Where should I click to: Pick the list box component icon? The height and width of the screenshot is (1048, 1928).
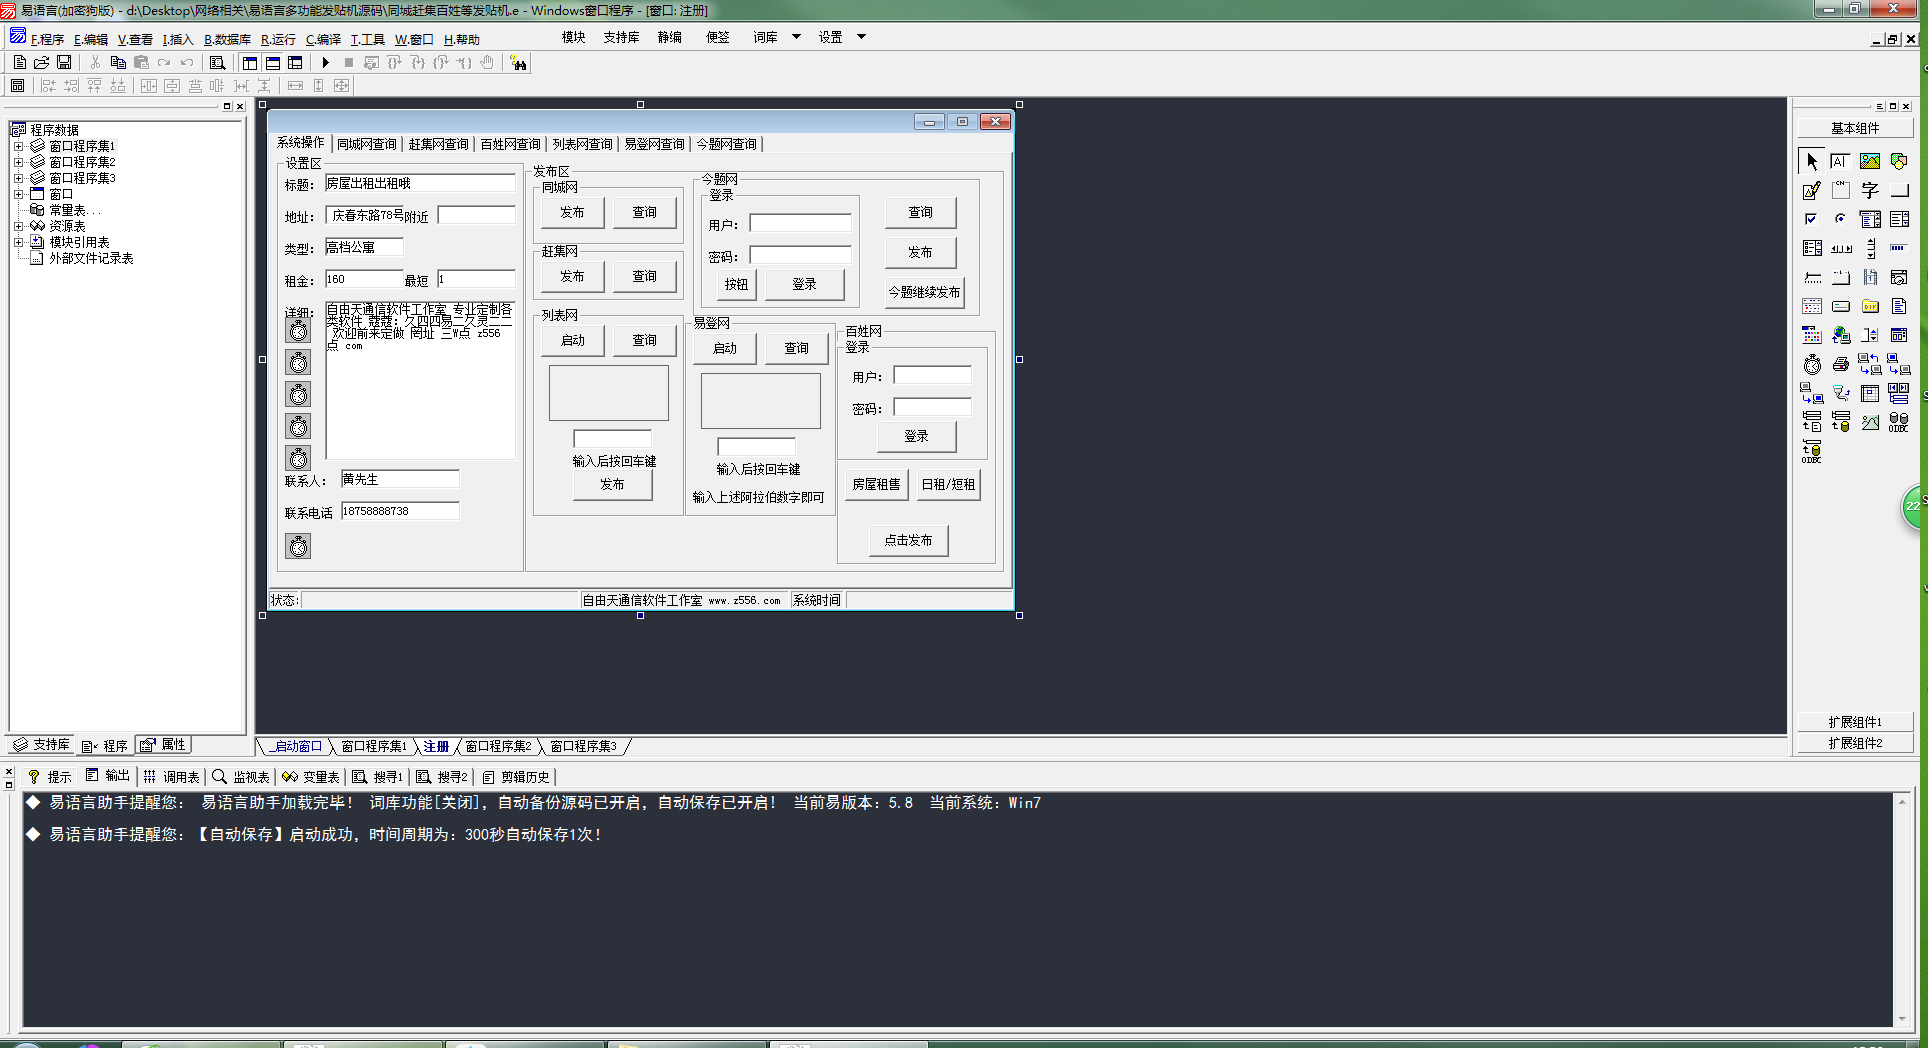[1899, 219]
